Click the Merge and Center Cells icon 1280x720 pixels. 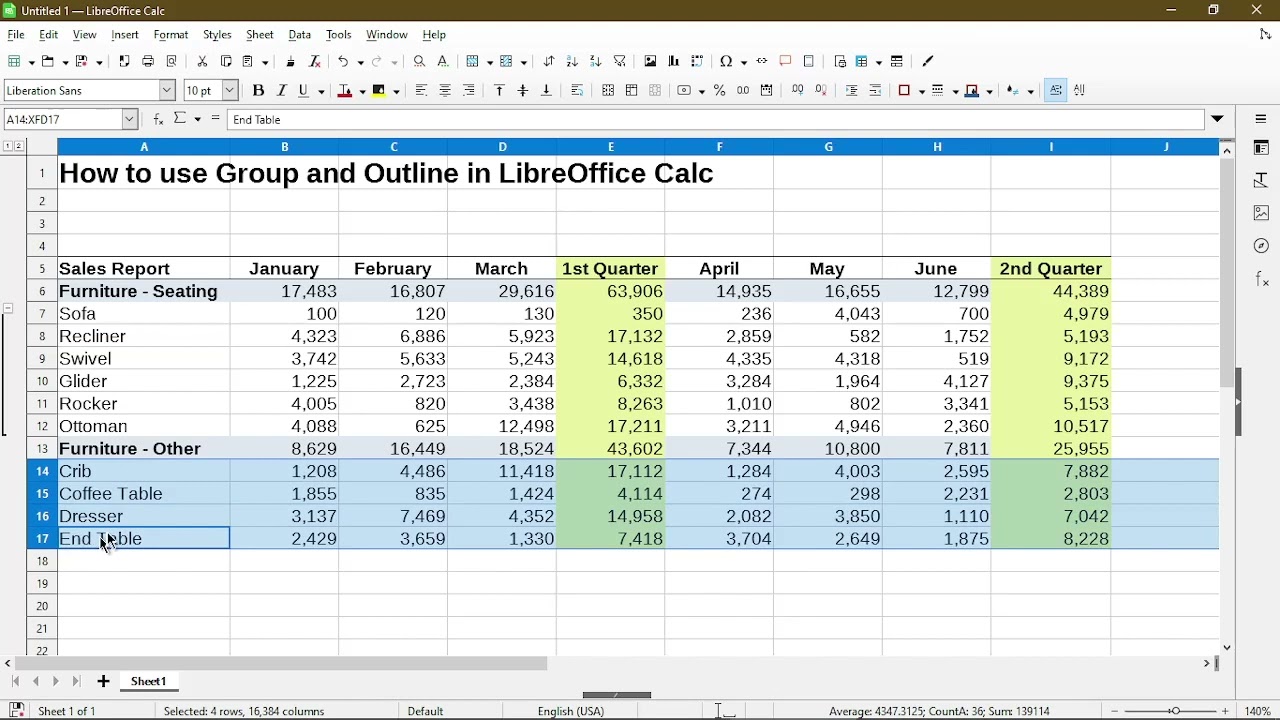click(608, 91)
